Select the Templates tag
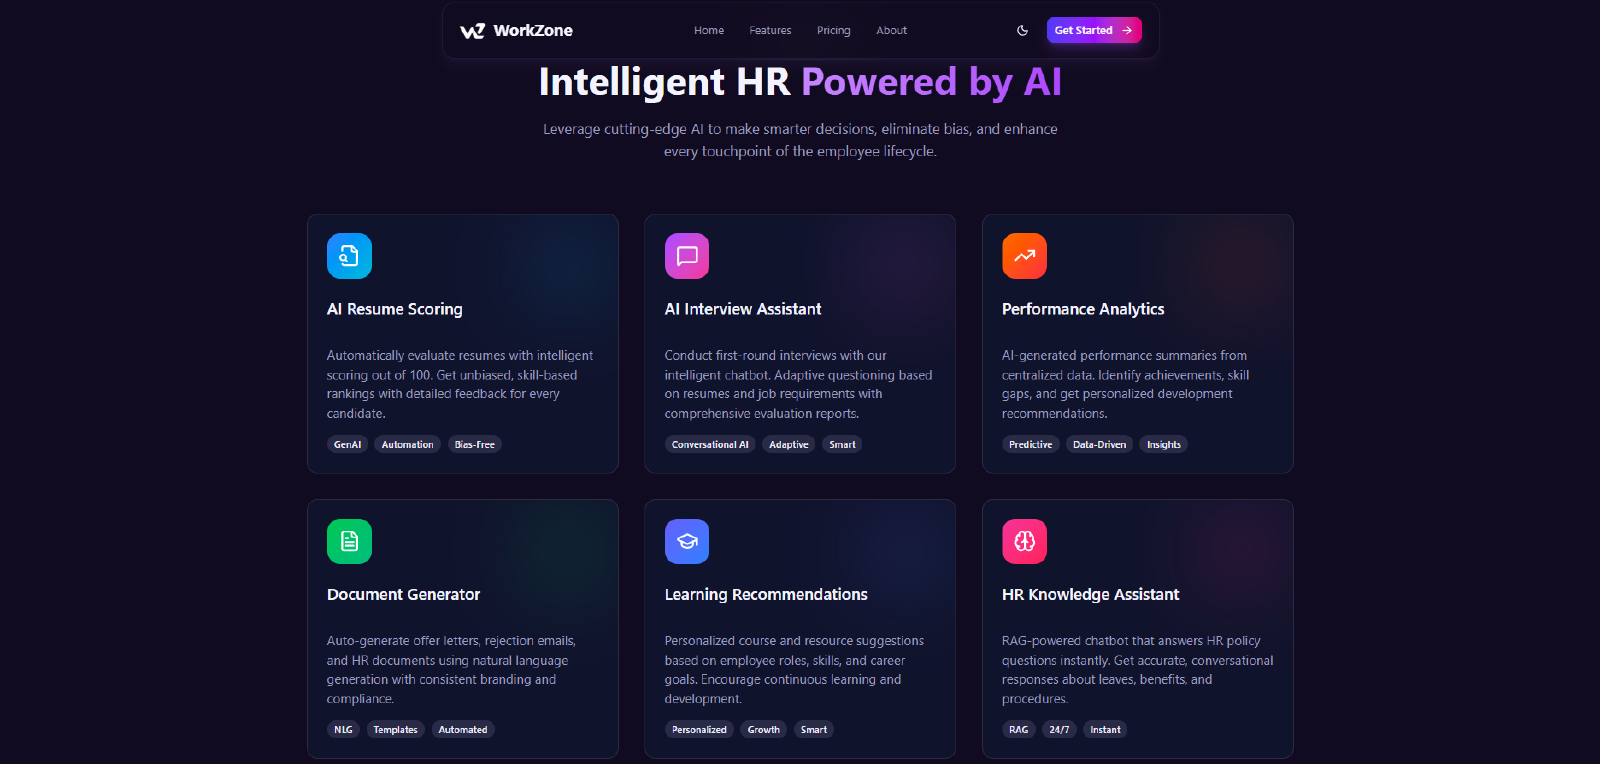This screenshot has width=1600, height=764. [x=395, y=730]
